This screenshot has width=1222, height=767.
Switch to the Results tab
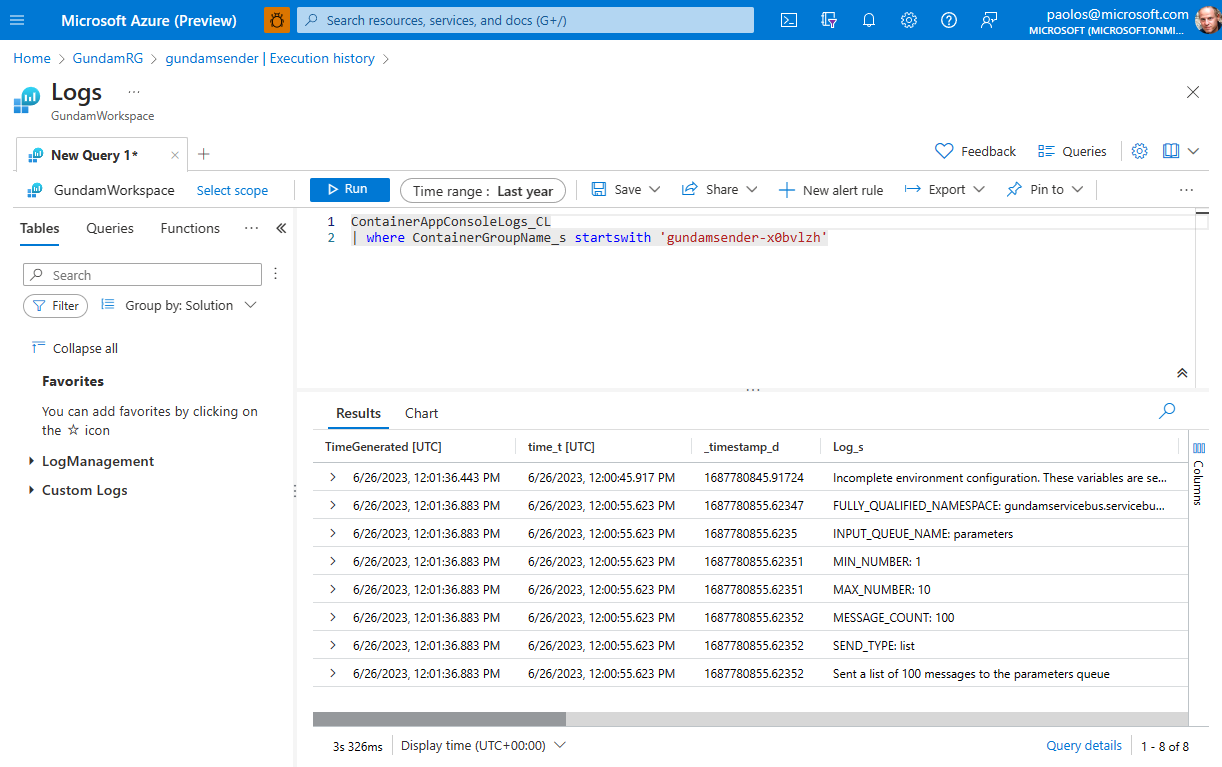[x=358, y=413]
